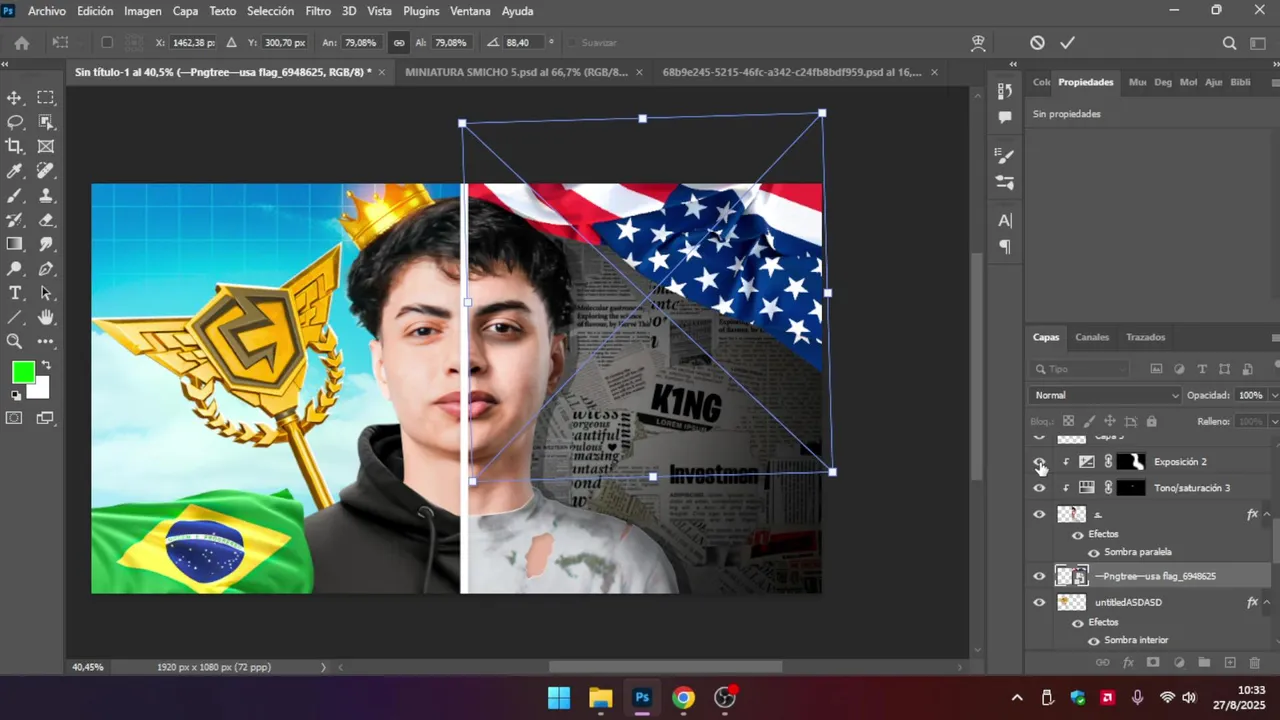Open the Ventana menu

click(x=470, y=11)
